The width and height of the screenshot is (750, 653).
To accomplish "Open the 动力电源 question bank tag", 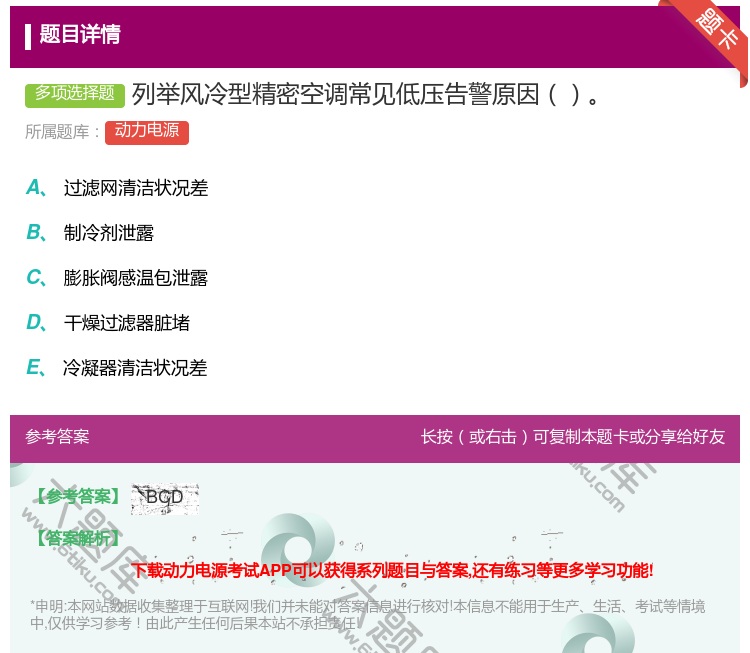I will click(x=147, y=132).
